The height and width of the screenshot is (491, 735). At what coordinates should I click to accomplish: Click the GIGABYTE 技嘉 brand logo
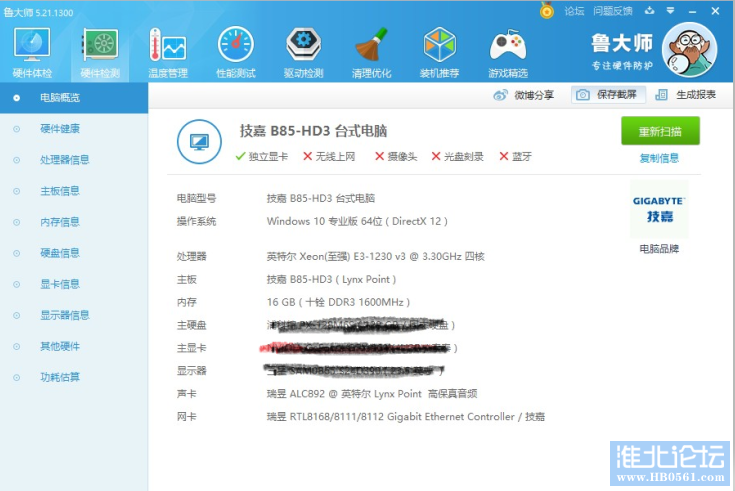(659, 209)
